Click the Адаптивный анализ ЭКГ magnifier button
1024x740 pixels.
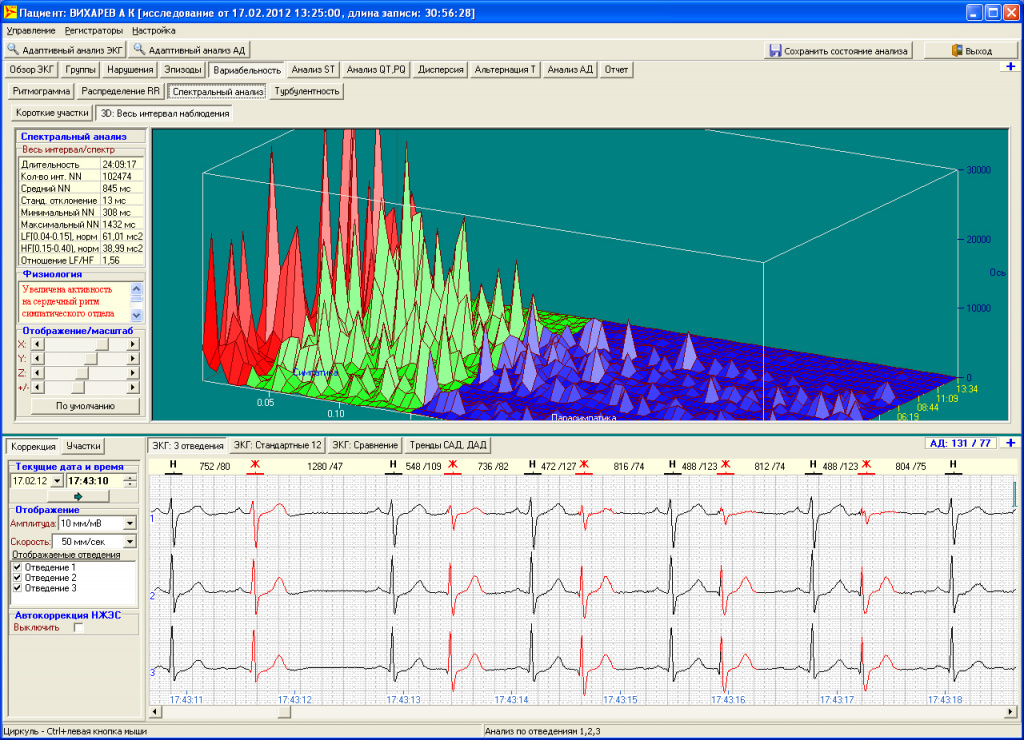[x=65, y=50]
